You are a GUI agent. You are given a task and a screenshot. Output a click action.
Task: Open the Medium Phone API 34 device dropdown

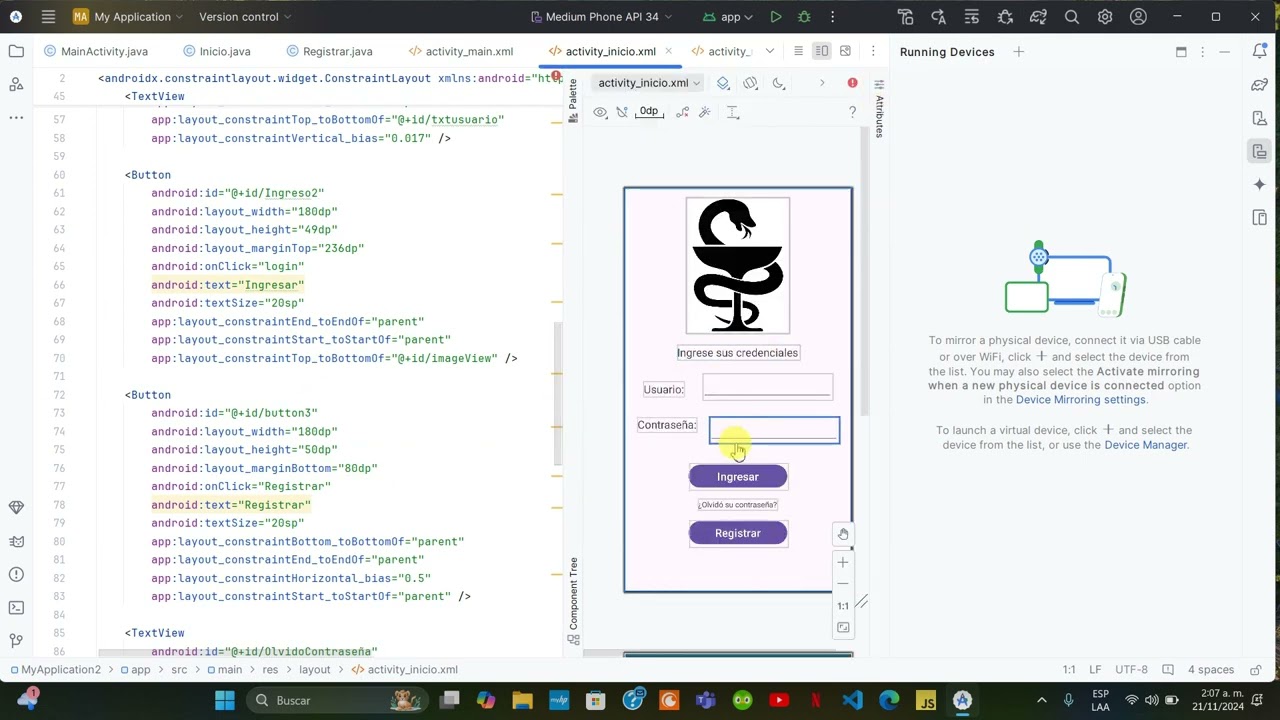point(599,17)
